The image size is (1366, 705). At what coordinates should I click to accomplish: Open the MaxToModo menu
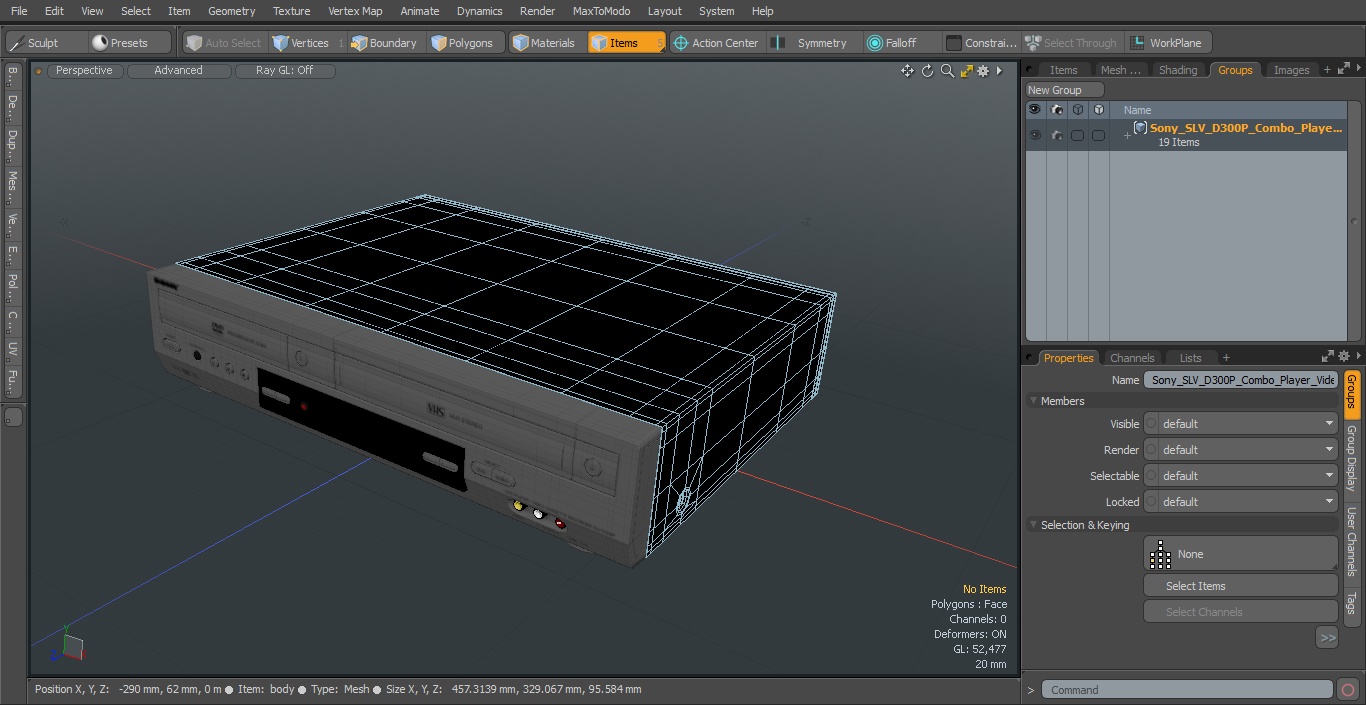(601, 11)
